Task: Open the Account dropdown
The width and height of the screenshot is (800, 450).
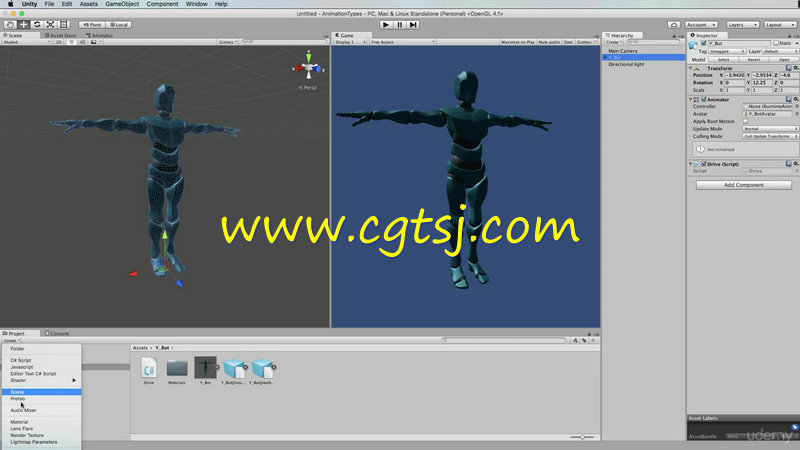Action: 701,24
